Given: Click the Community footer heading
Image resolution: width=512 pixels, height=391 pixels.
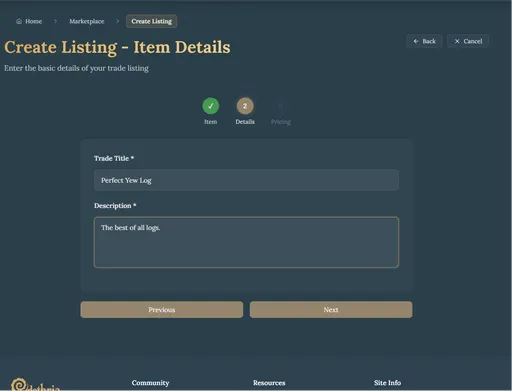Looking at the screenshot, I should 150,383.
